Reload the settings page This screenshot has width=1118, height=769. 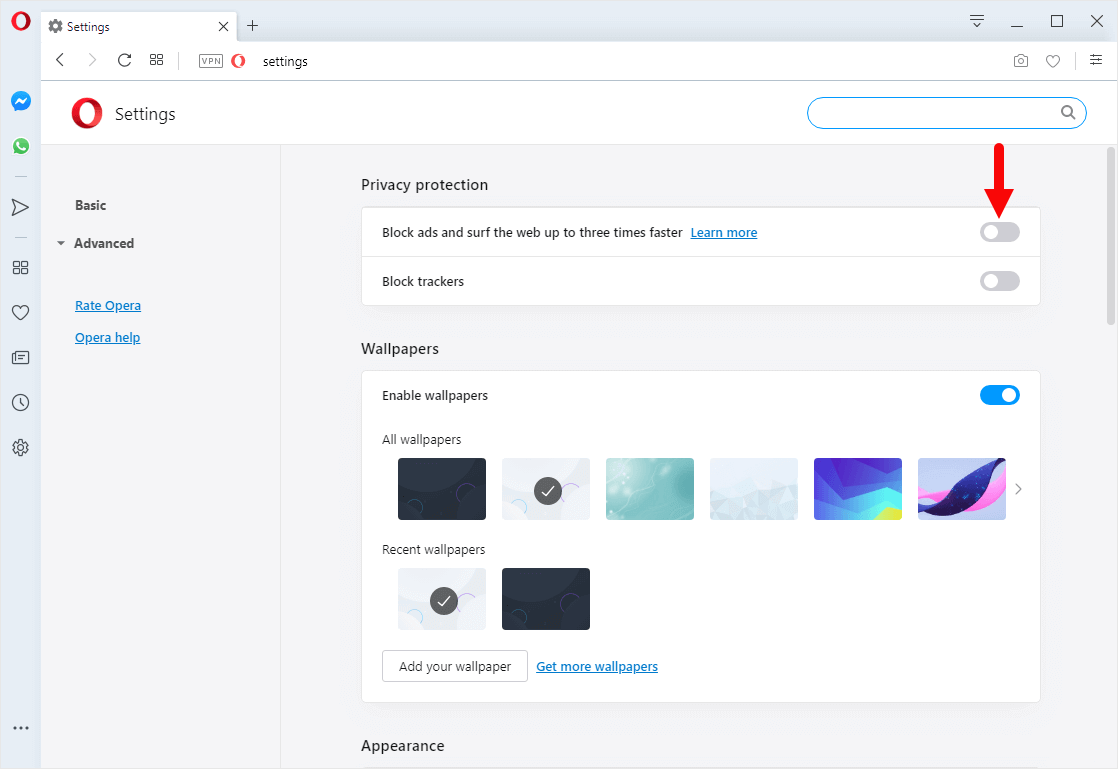[x=124, y=61]
